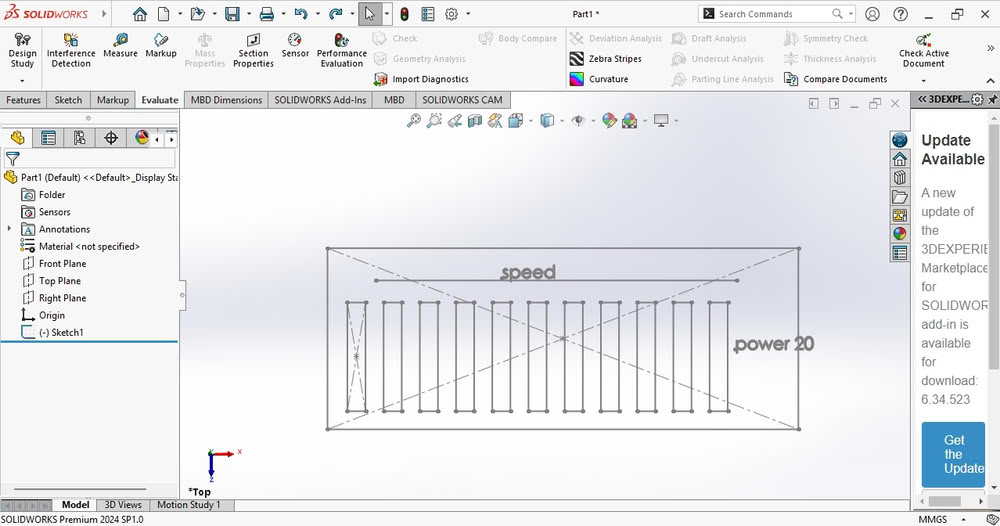Screen dimensions: 1000x526
Task: Open the Appearances task pane tab
Action: click(x=899, y=233)
